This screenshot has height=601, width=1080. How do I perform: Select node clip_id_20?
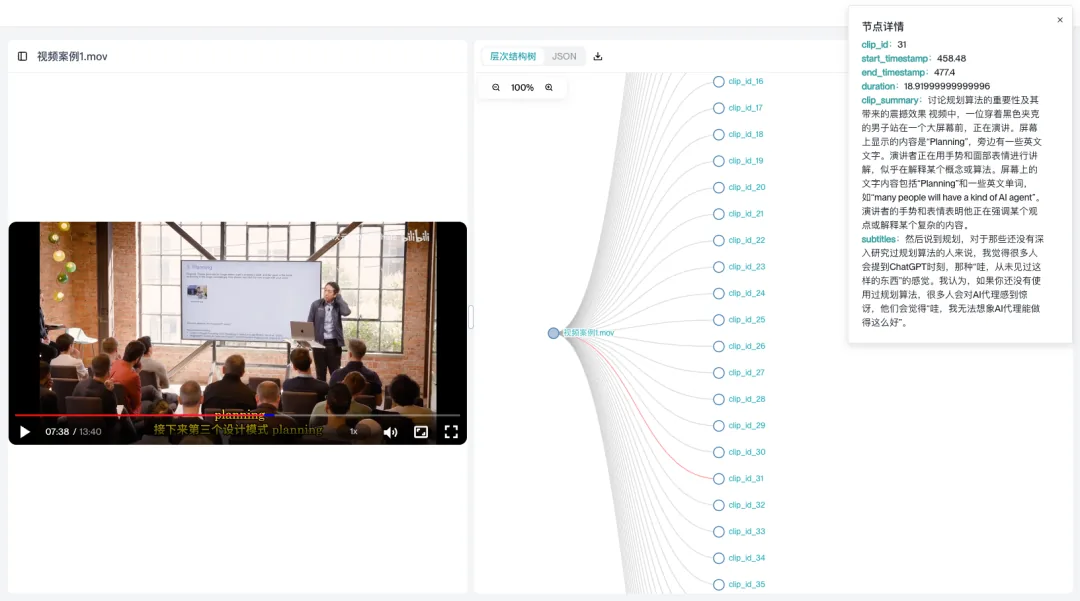(718, 188)
